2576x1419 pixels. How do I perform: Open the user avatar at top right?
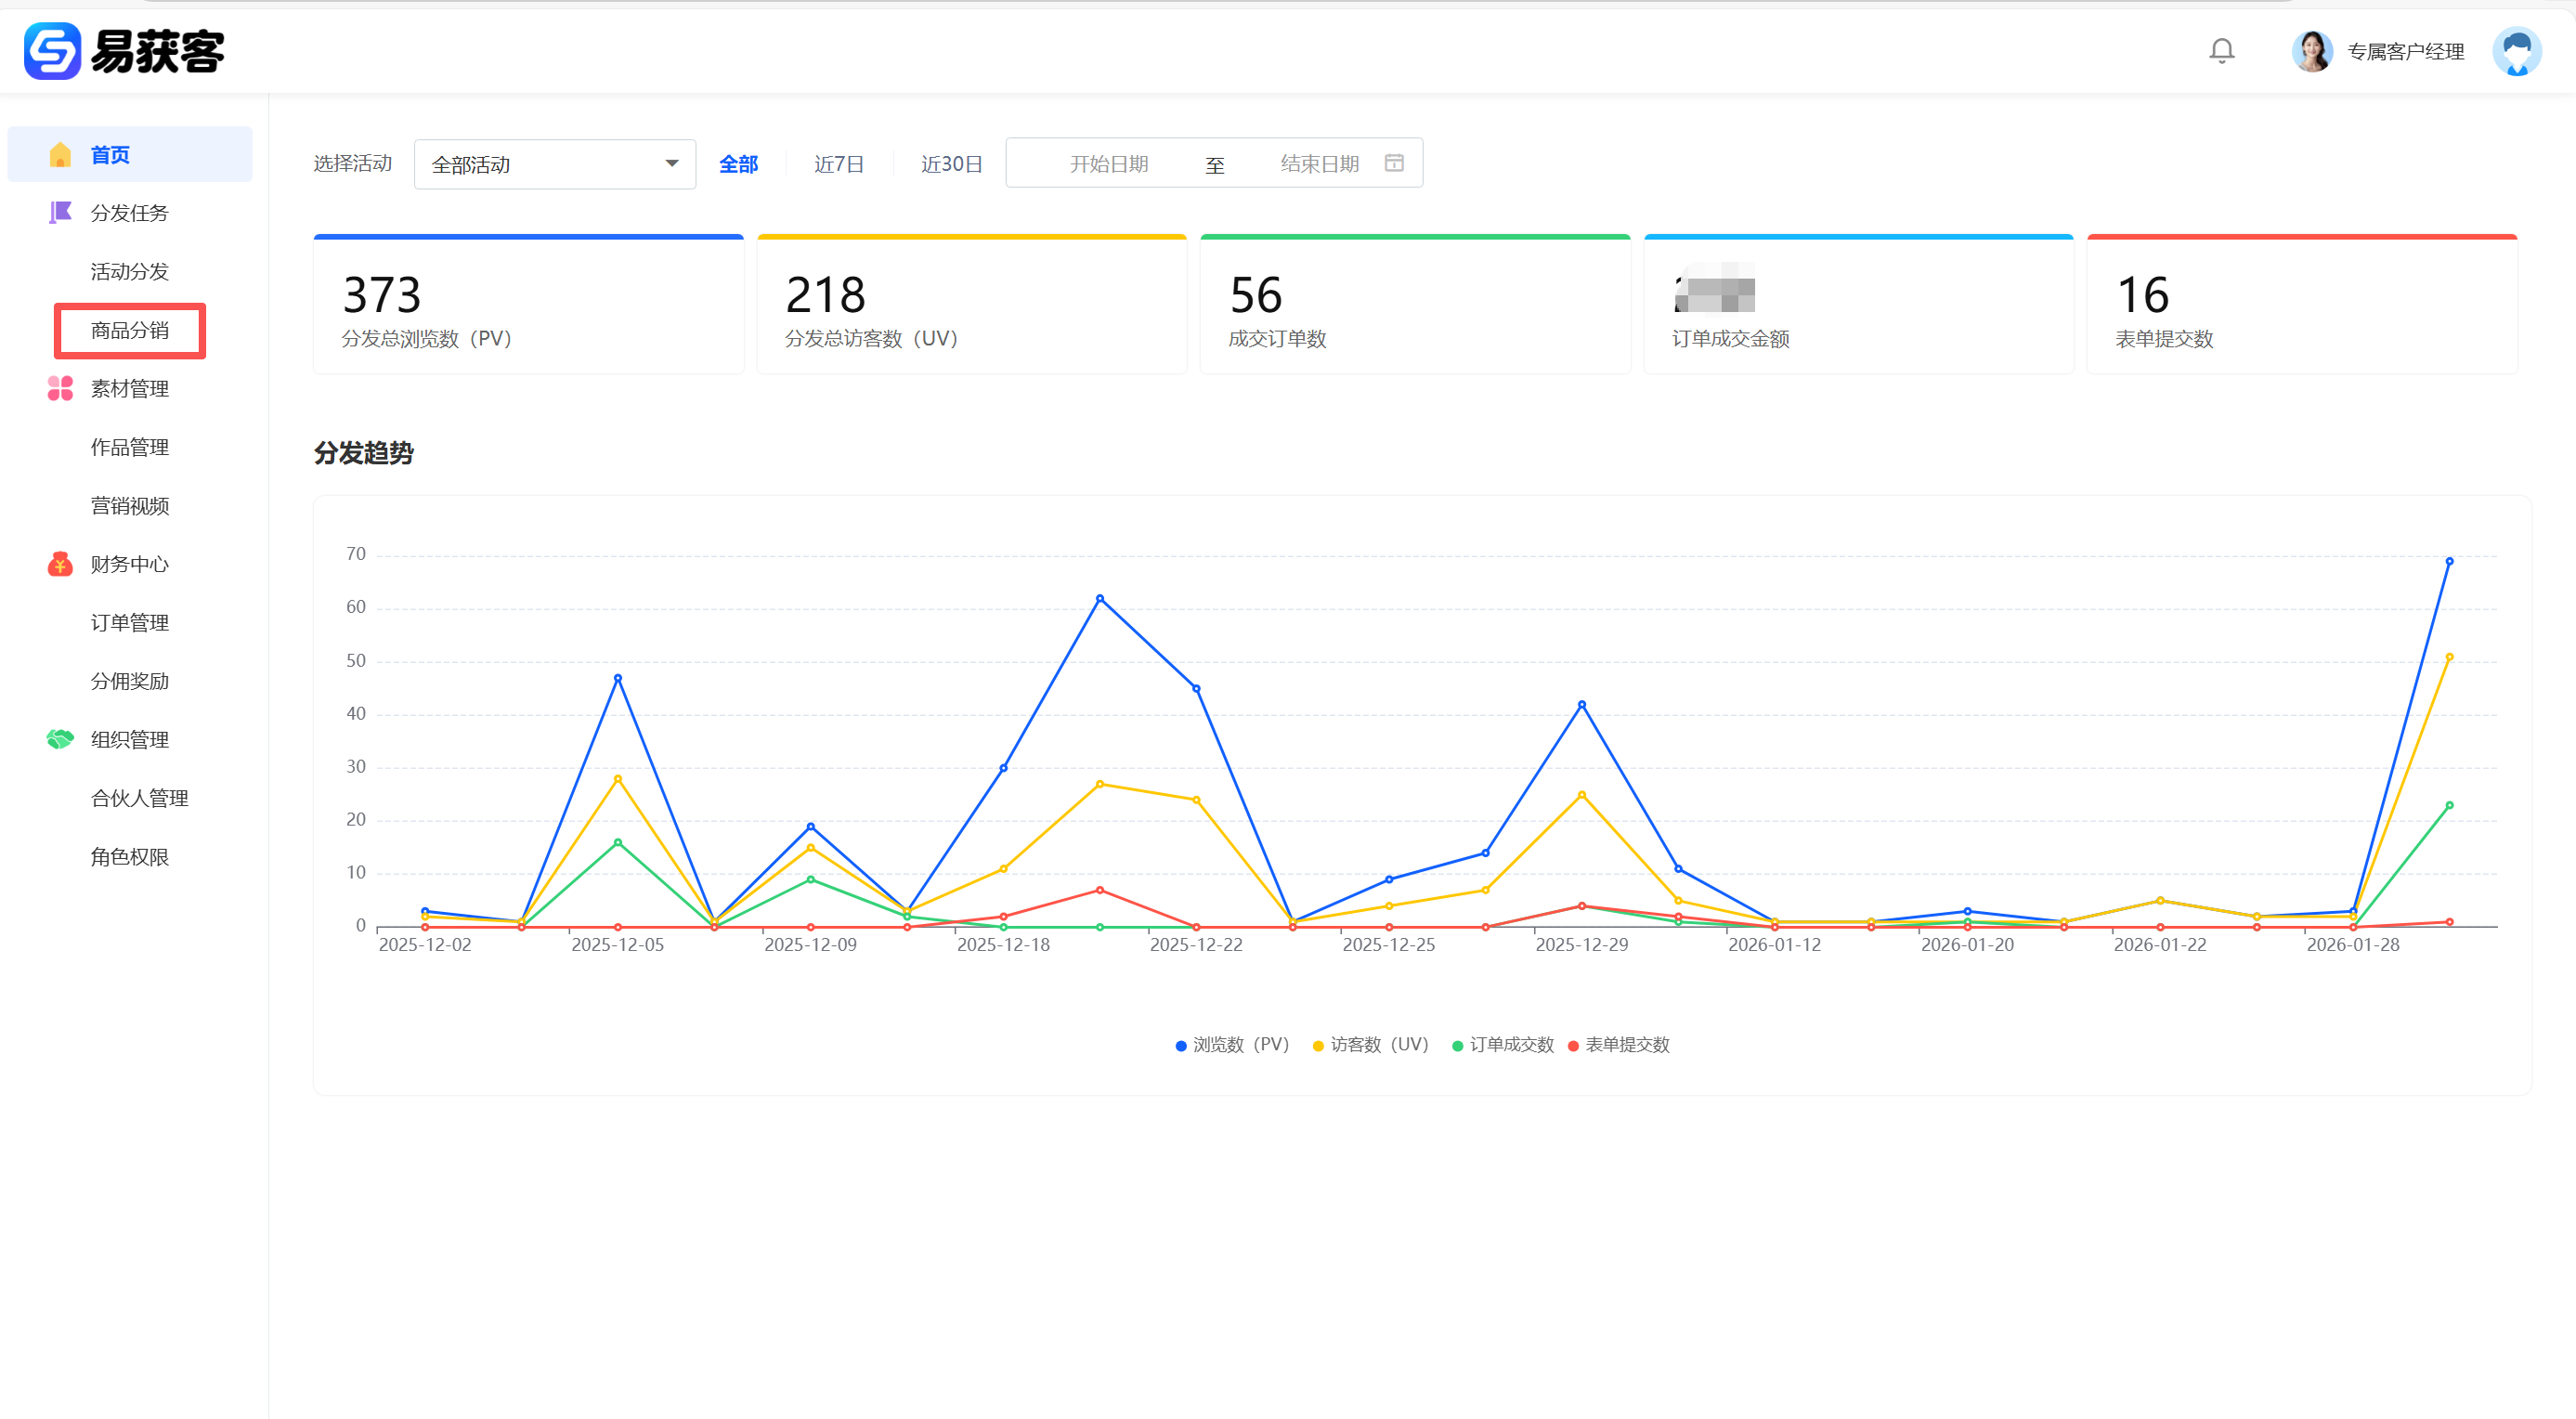[x=2516, y=51]
